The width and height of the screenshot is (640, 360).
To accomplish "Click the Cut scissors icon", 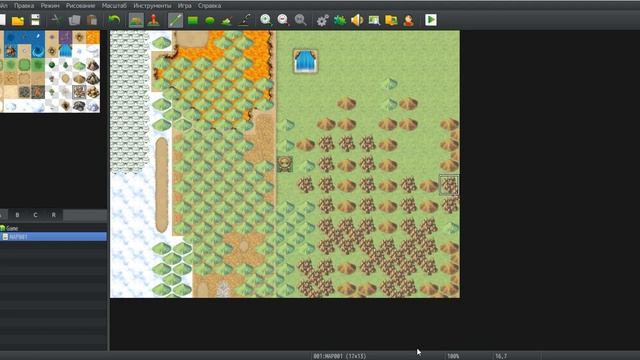I will click(x=56, y=20).
